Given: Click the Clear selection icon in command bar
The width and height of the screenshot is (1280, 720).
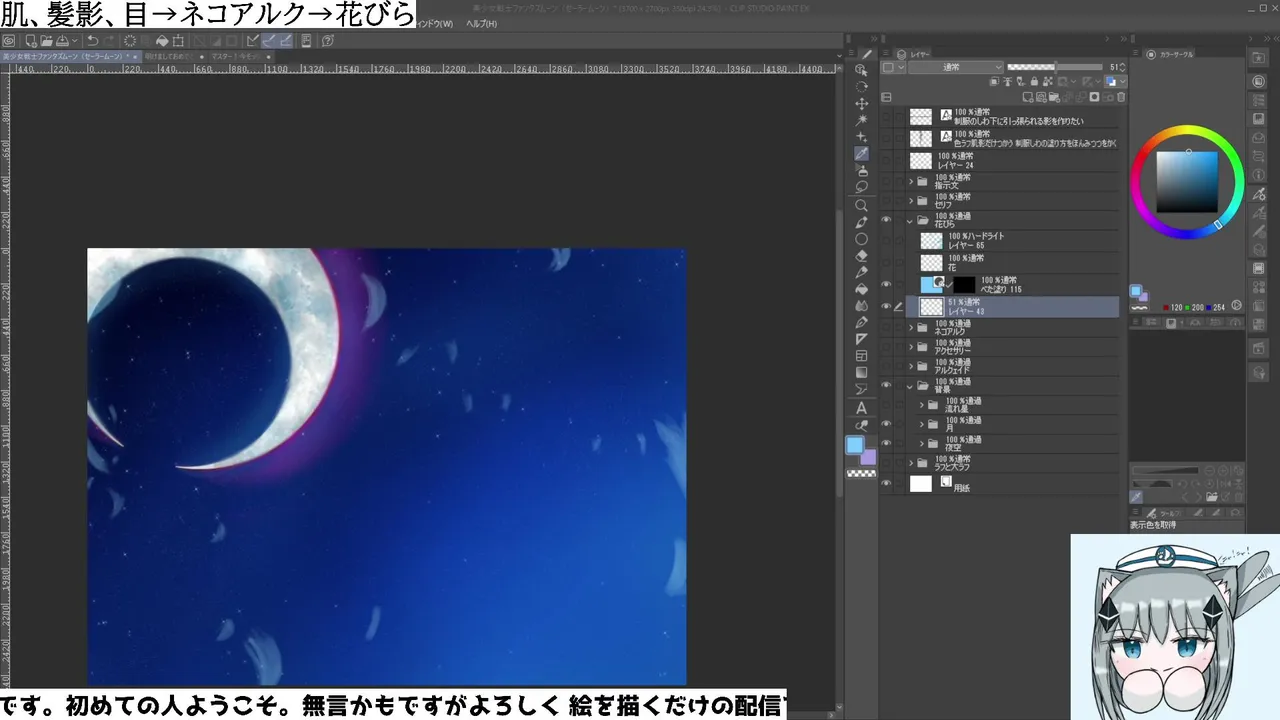Looking at the screenshot, I should (x=130, y=41).
